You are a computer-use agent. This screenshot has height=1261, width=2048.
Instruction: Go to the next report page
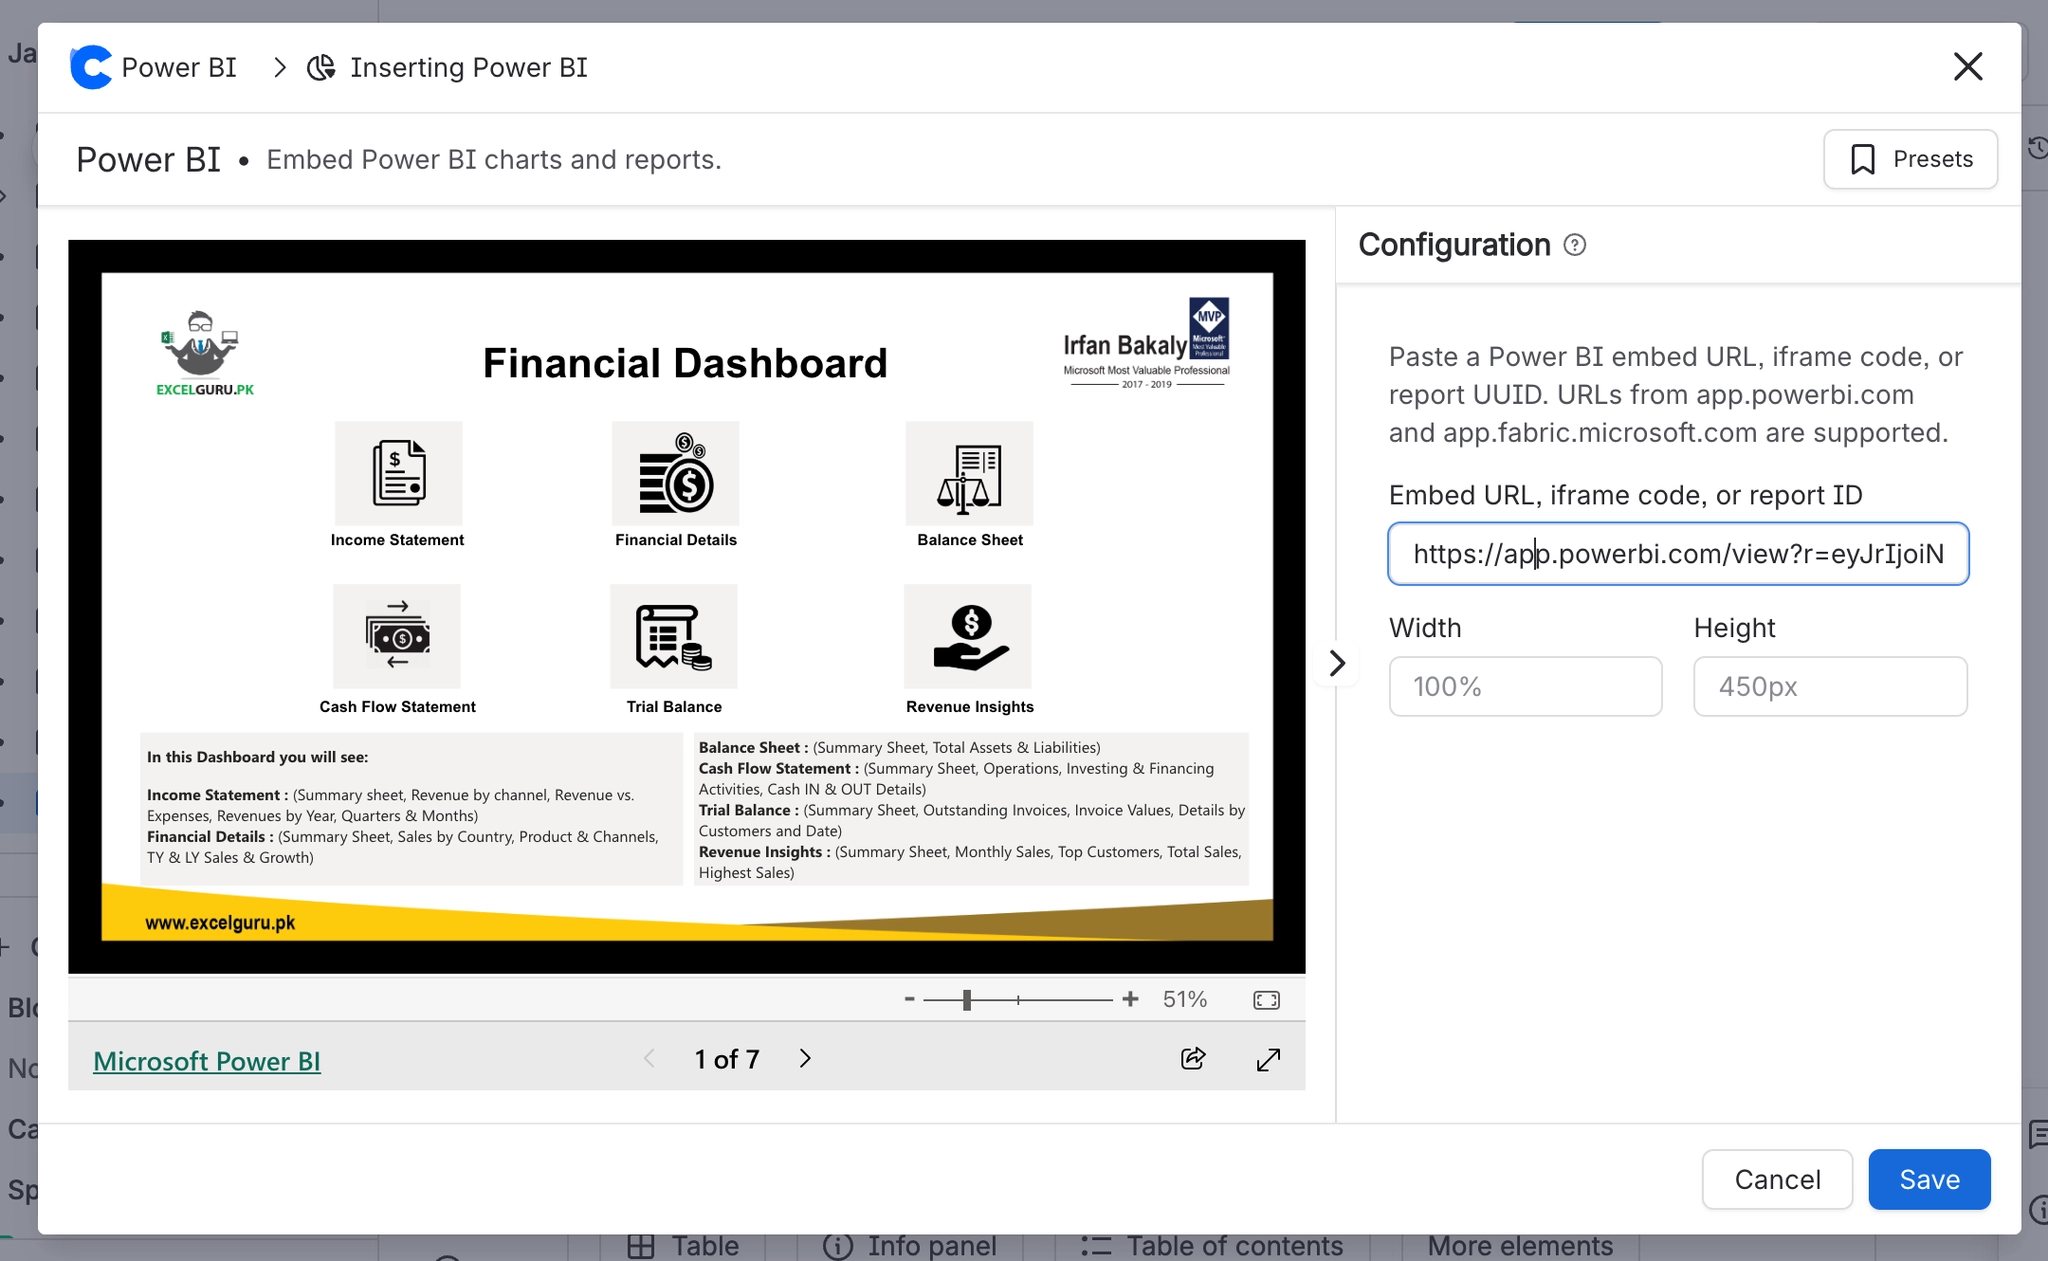point(806,1059)
